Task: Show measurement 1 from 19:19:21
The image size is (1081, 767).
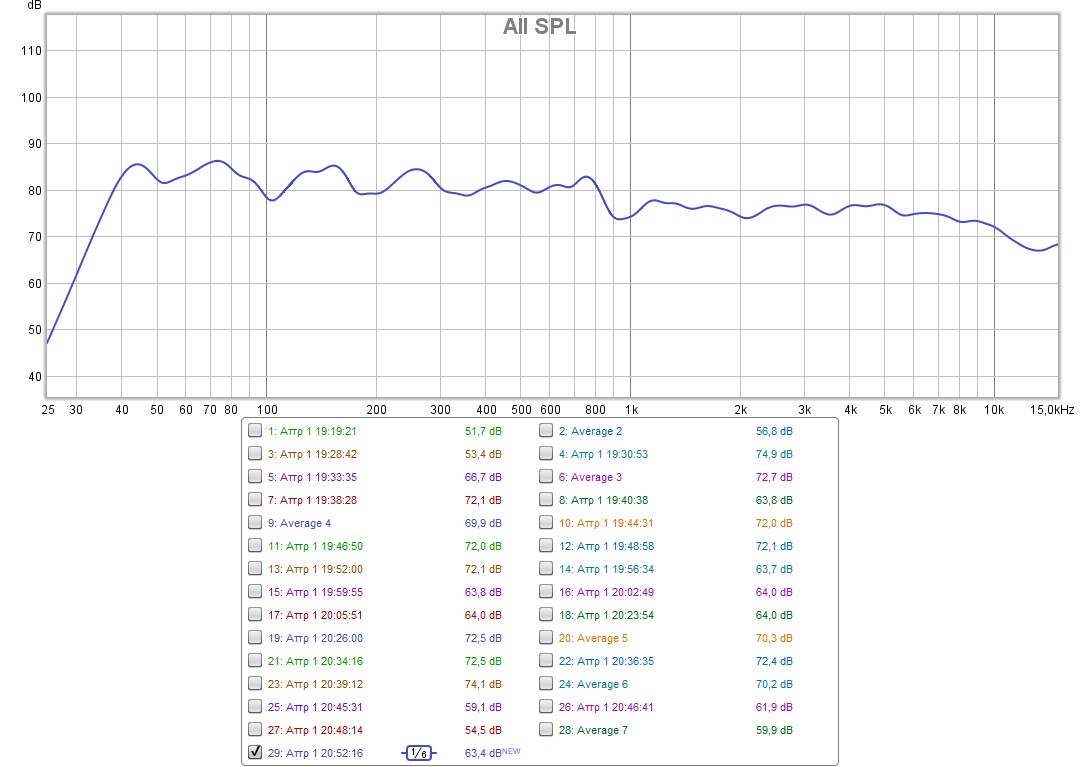Action: [x=255, y=431]
